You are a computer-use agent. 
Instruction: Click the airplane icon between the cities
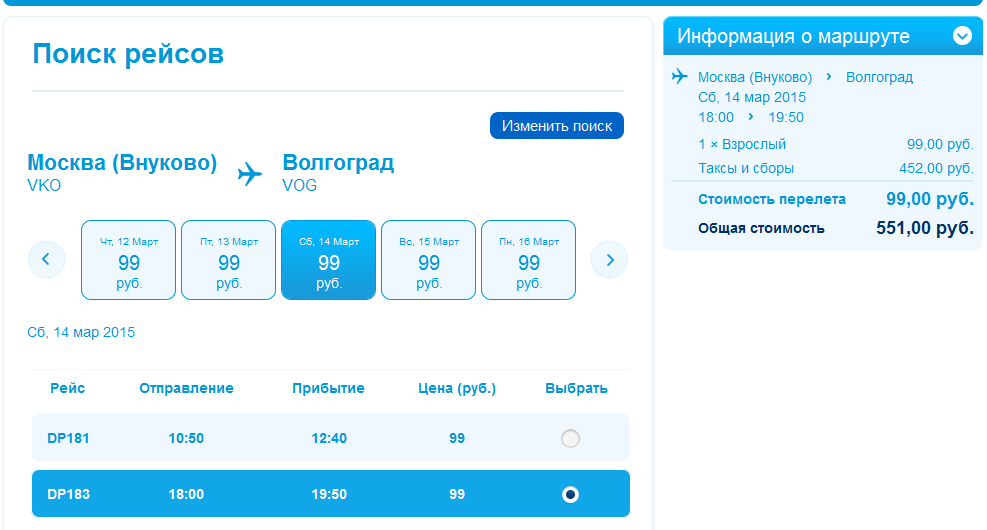pyautogui.click(x=250, y=174)
